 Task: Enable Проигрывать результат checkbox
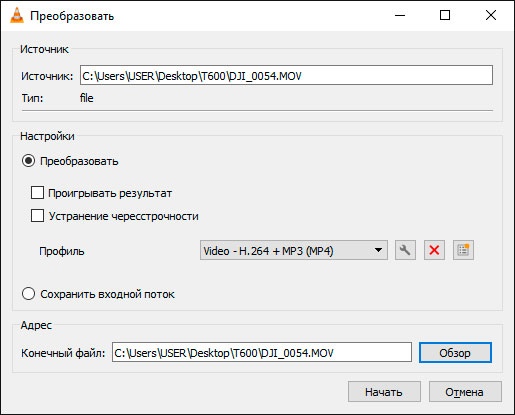37,193
